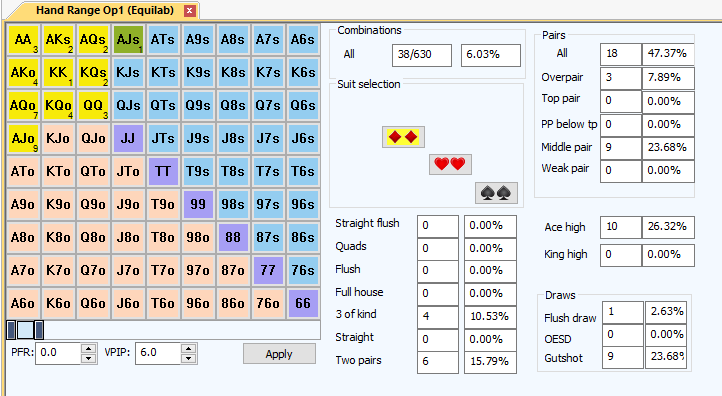Screen dimensions: 722x396
Task: Select the 99 pocket pair cell
Action: coord(198,204)
